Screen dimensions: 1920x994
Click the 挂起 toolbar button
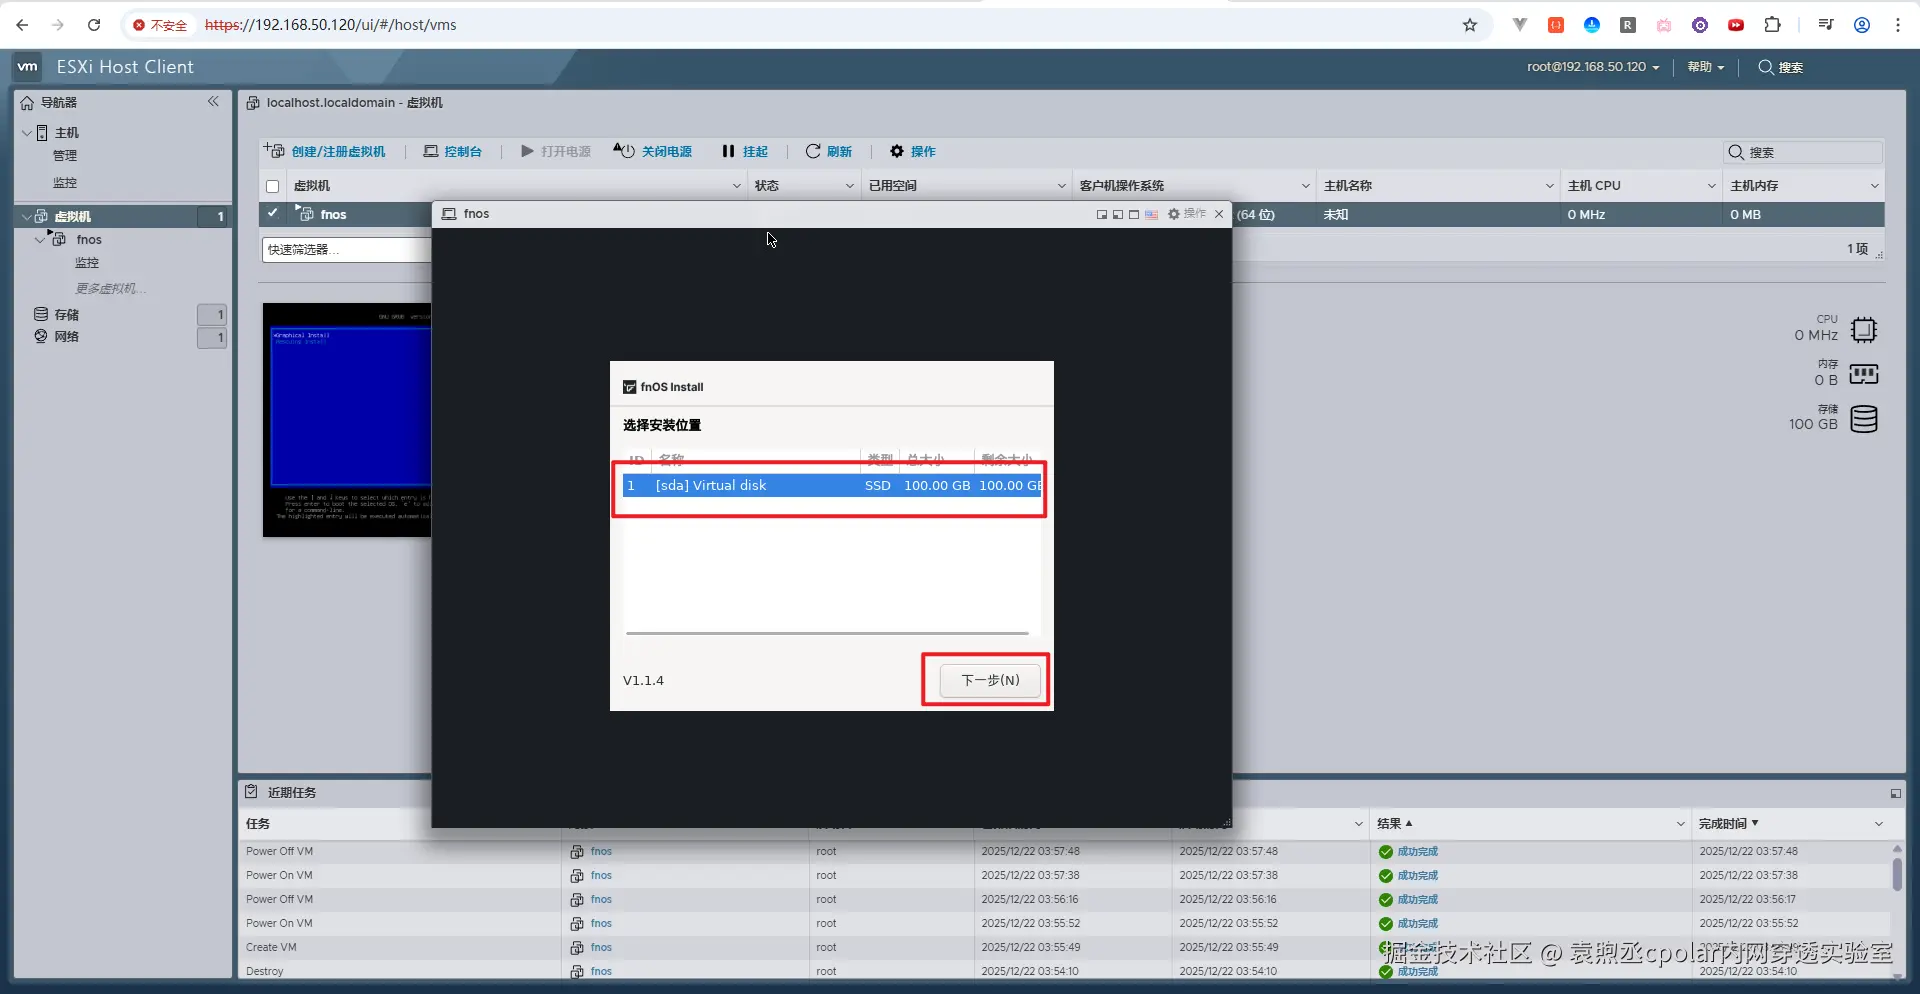(x=745, y=152)
